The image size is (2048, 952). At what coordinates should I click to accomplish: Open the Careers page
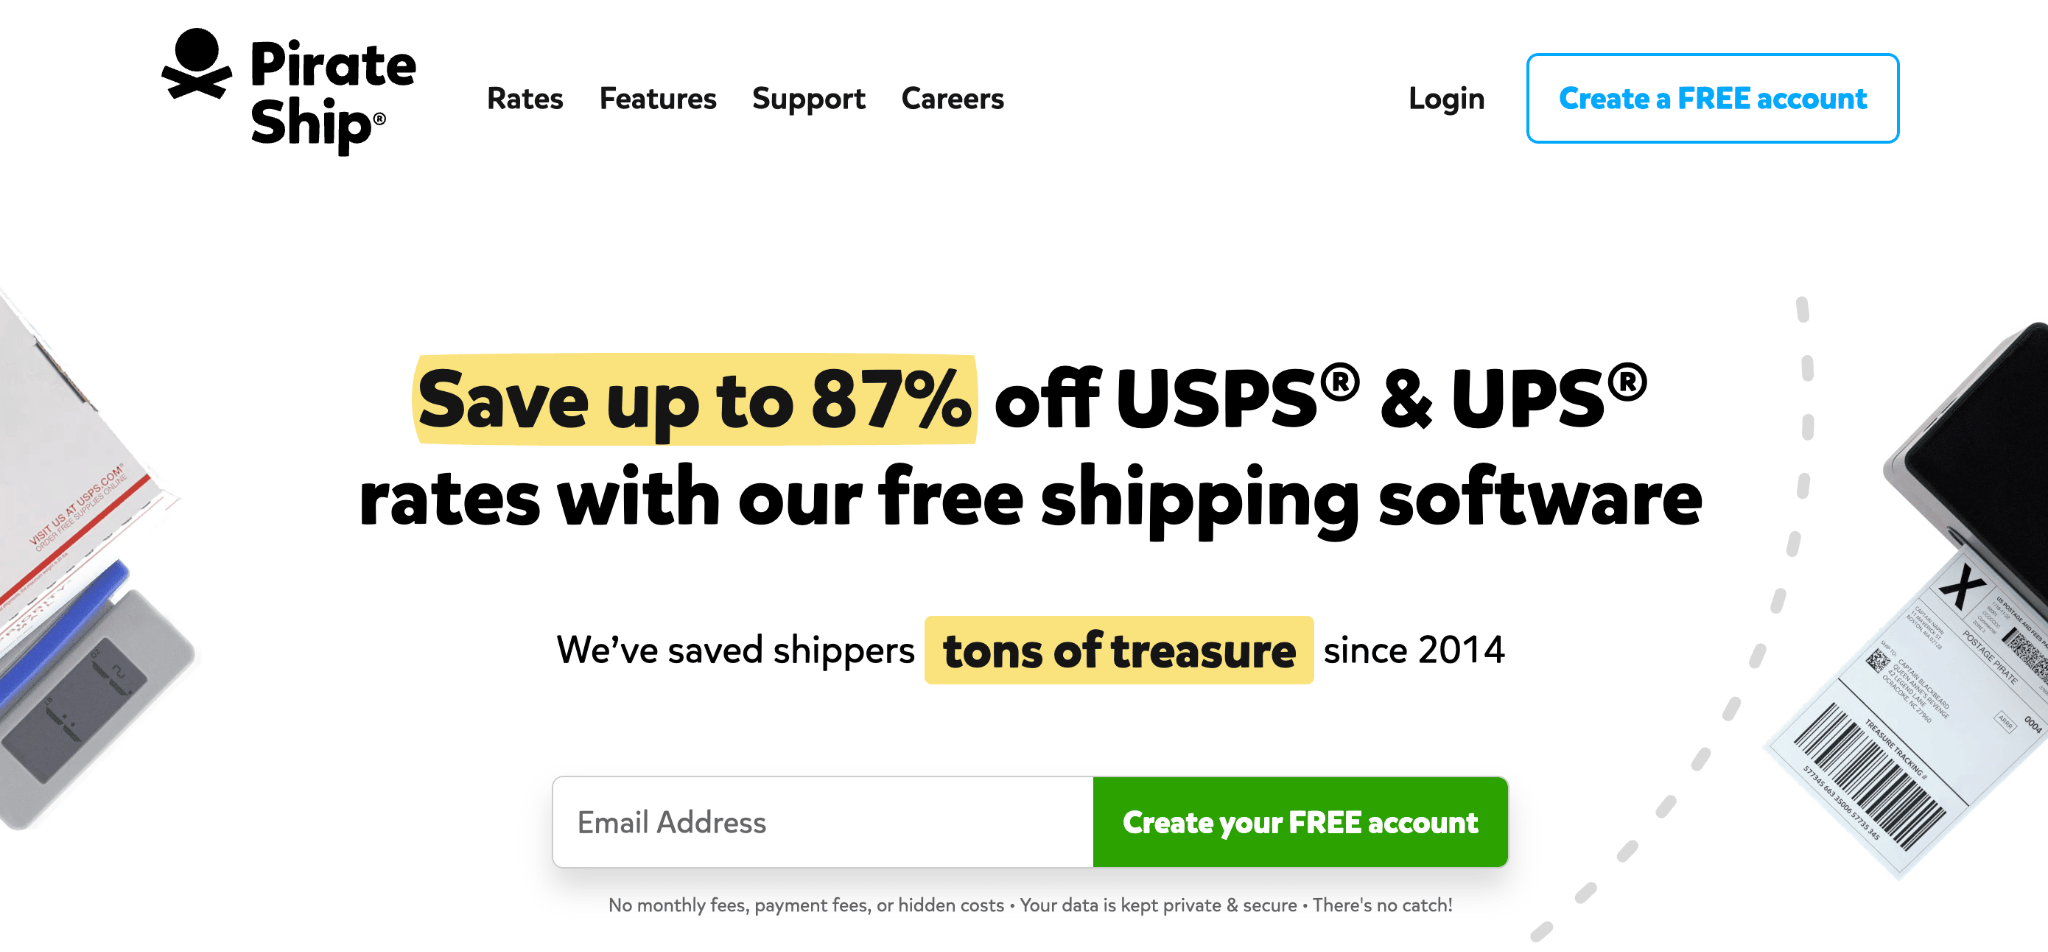[x=952, y=98]
